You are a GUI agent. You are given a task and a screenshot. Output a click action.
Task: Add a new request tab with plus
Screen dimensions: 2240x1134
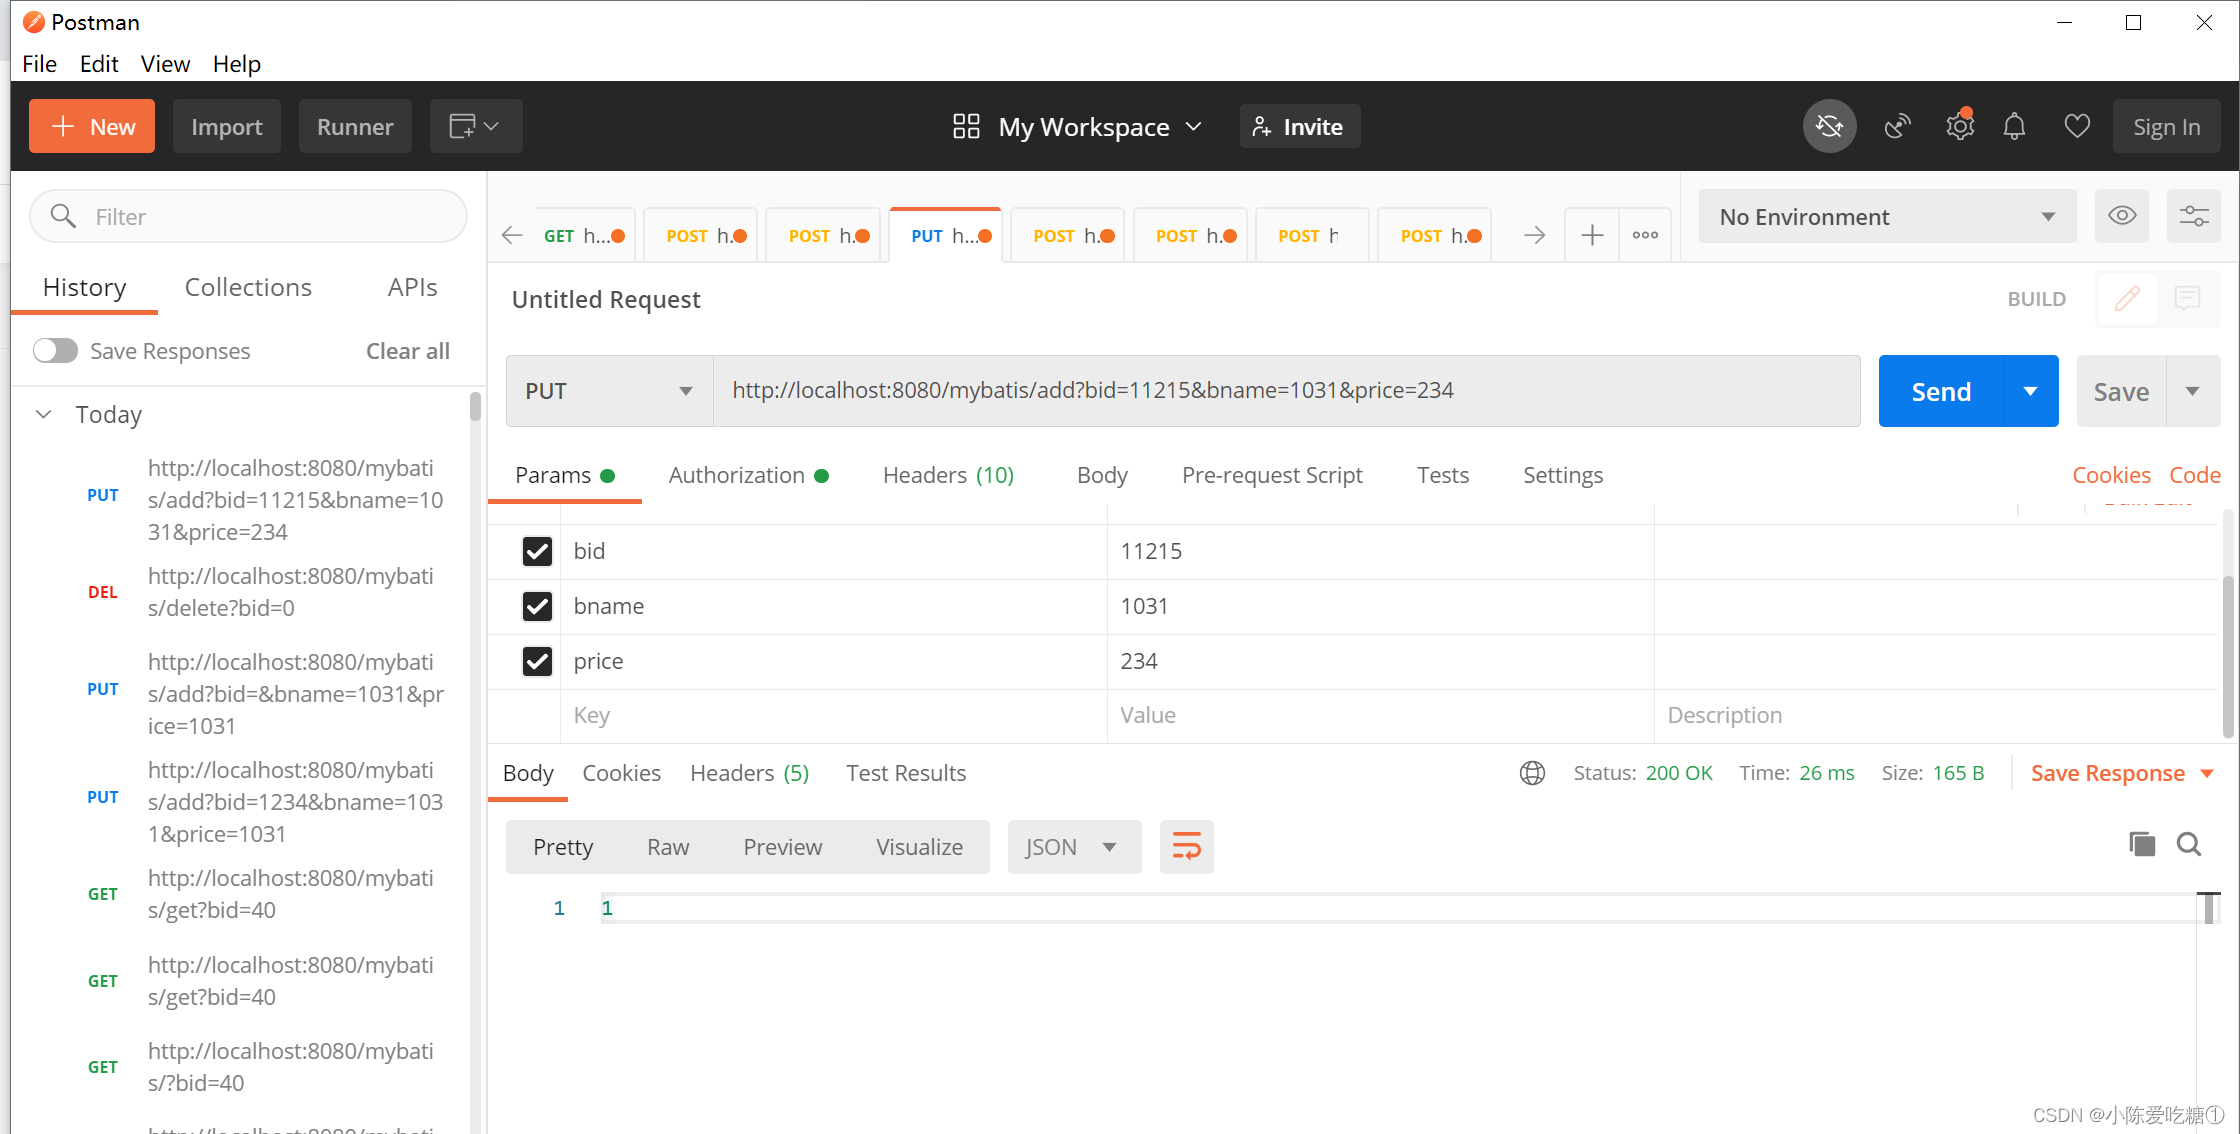pos(1592,236)
